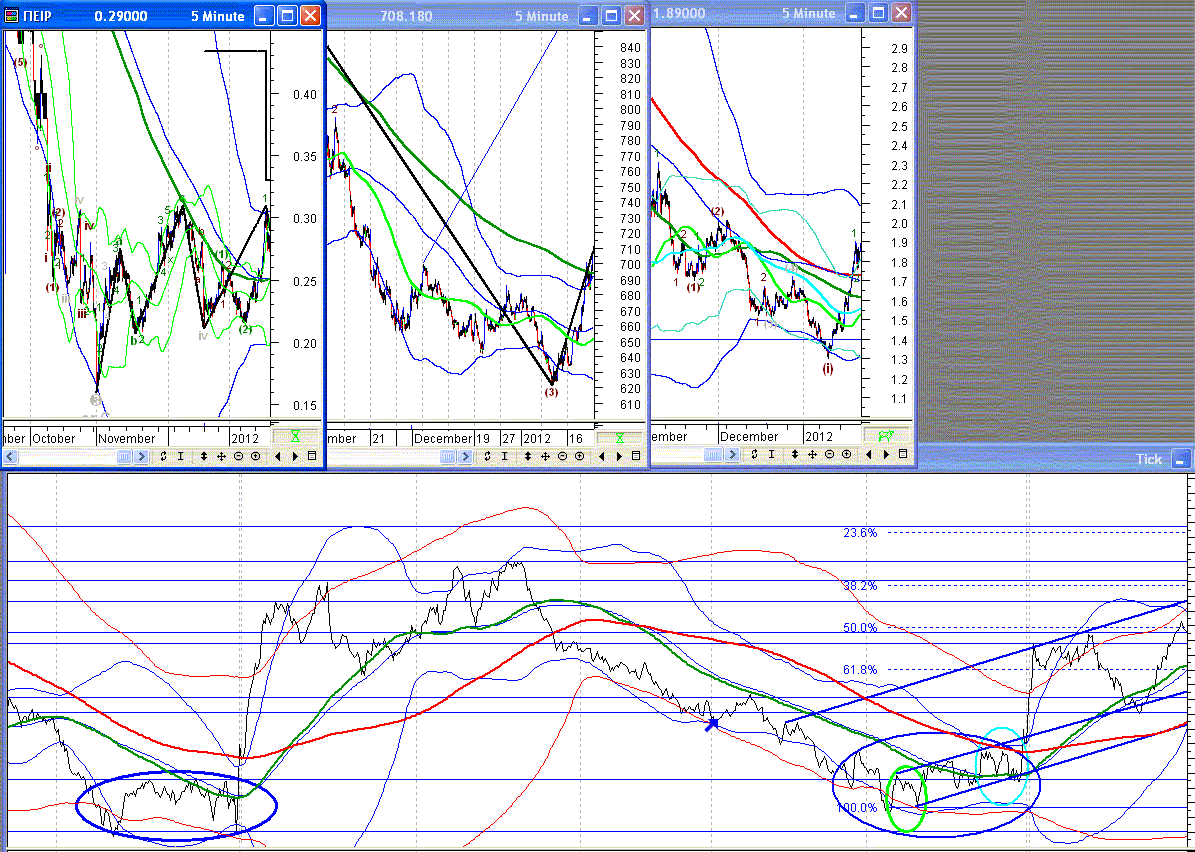This screenshot has height=852, width=1195.
Task: Close the 708.180 chart window
Action: coord(635,15)
